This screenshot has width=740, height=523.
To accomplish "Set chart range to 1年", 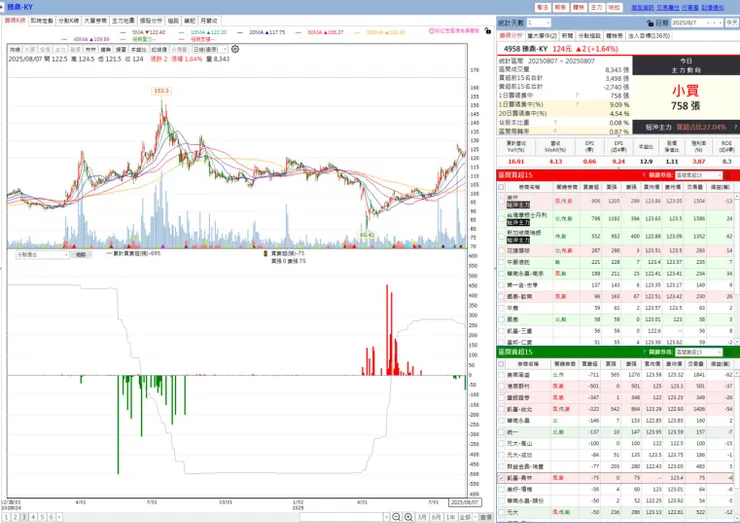I will (x=451, y=517).
